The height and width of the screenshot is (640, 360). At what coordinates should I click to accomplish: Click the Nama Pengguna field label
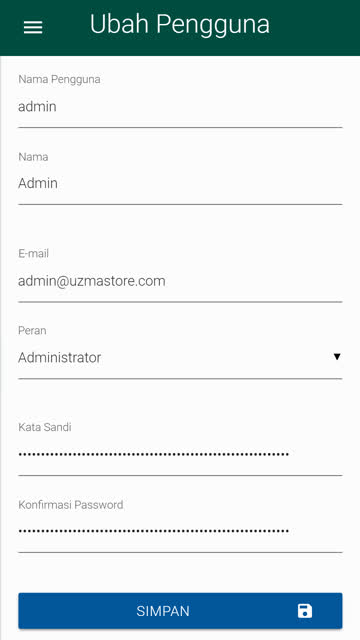click(59, 80)
